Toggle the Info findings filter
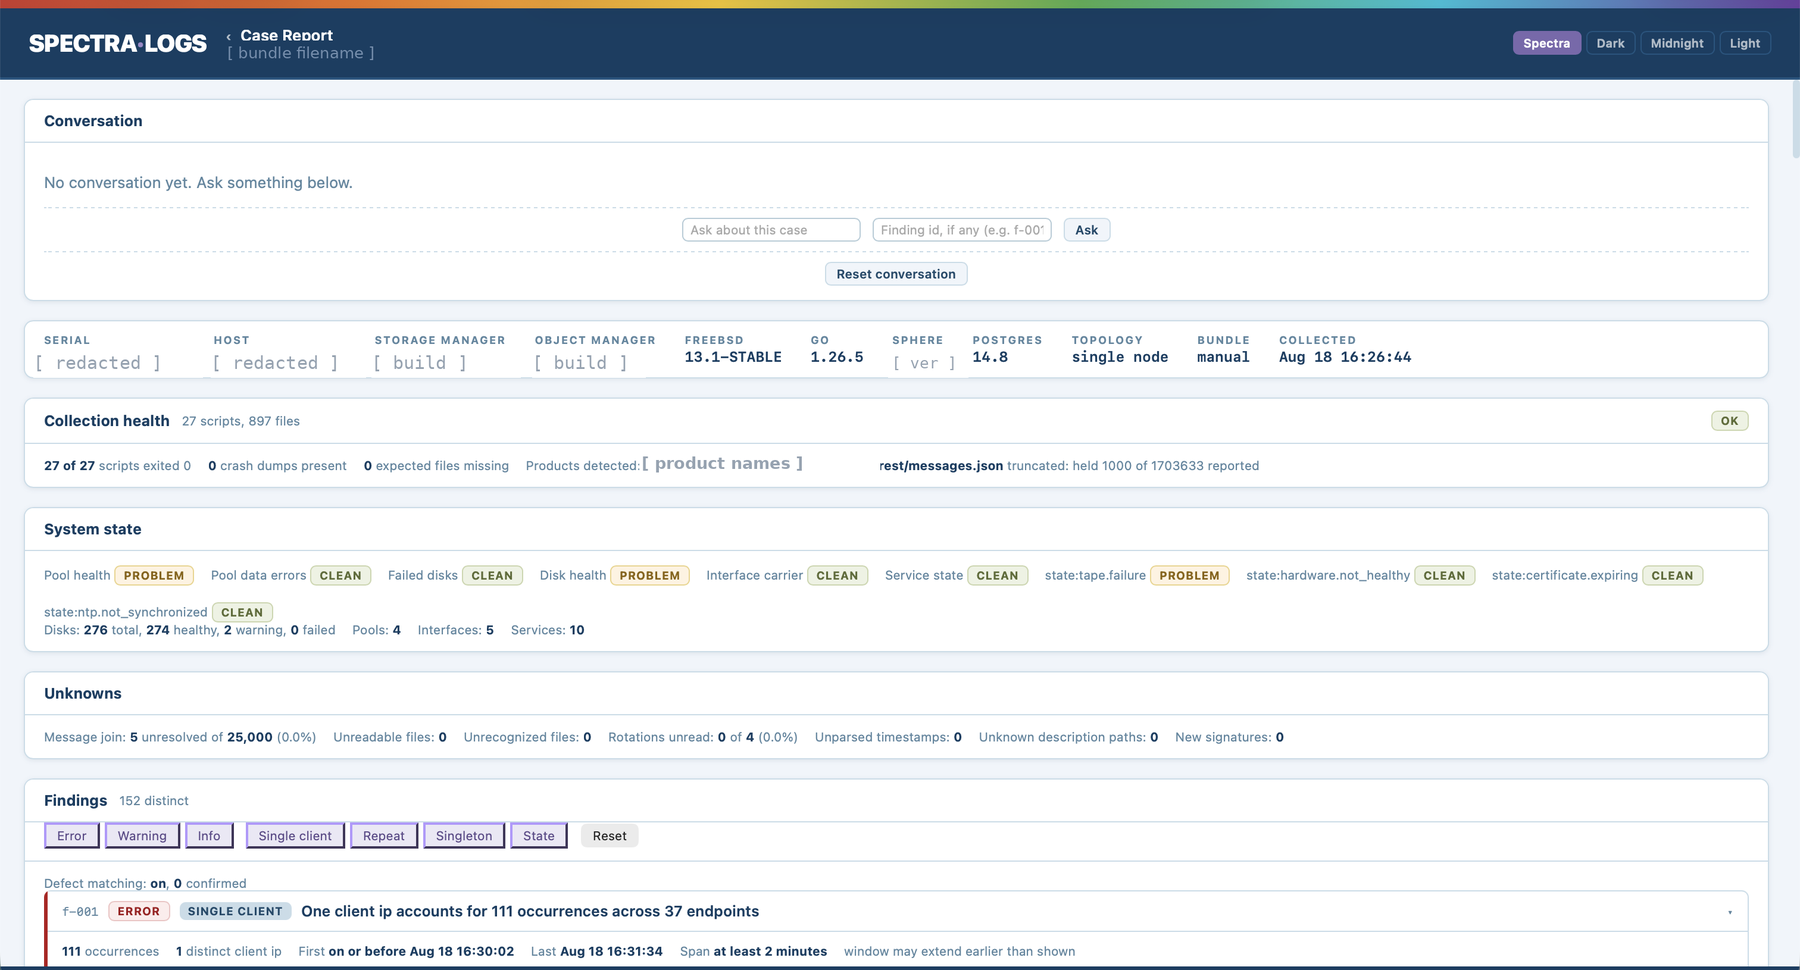 coord(209,836)
